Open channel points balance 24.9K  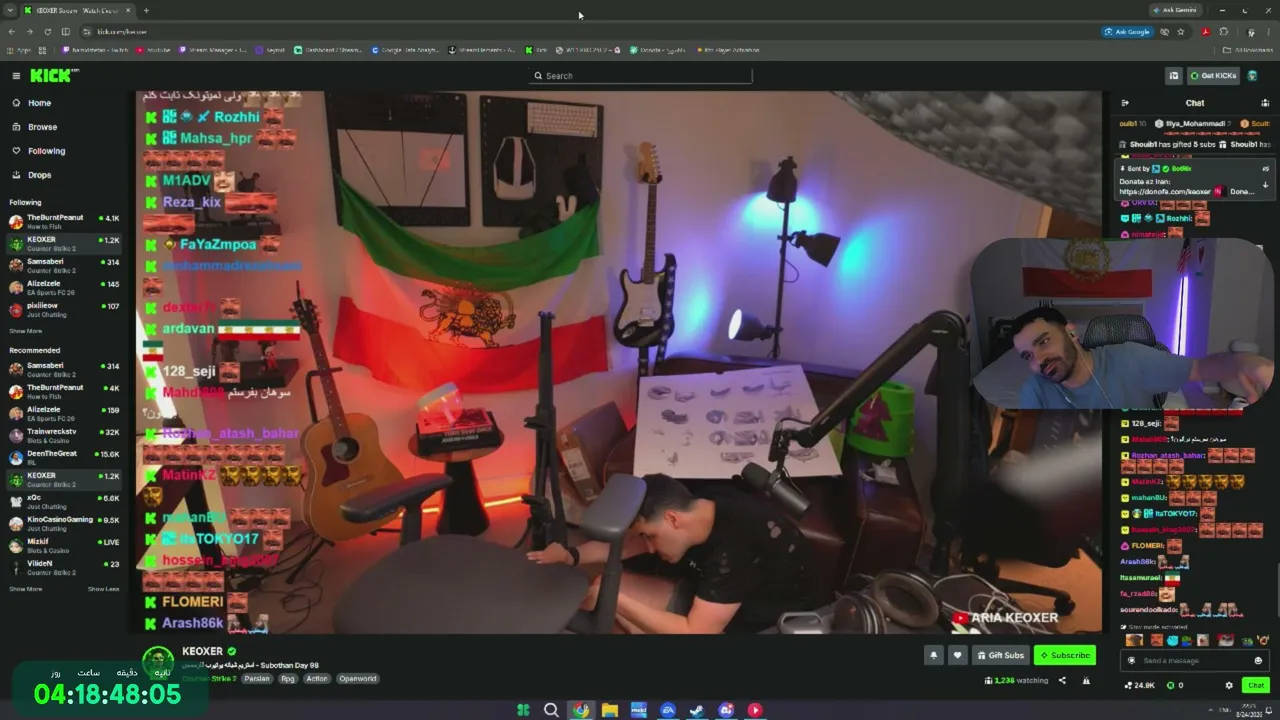[x=1140, y=685]
